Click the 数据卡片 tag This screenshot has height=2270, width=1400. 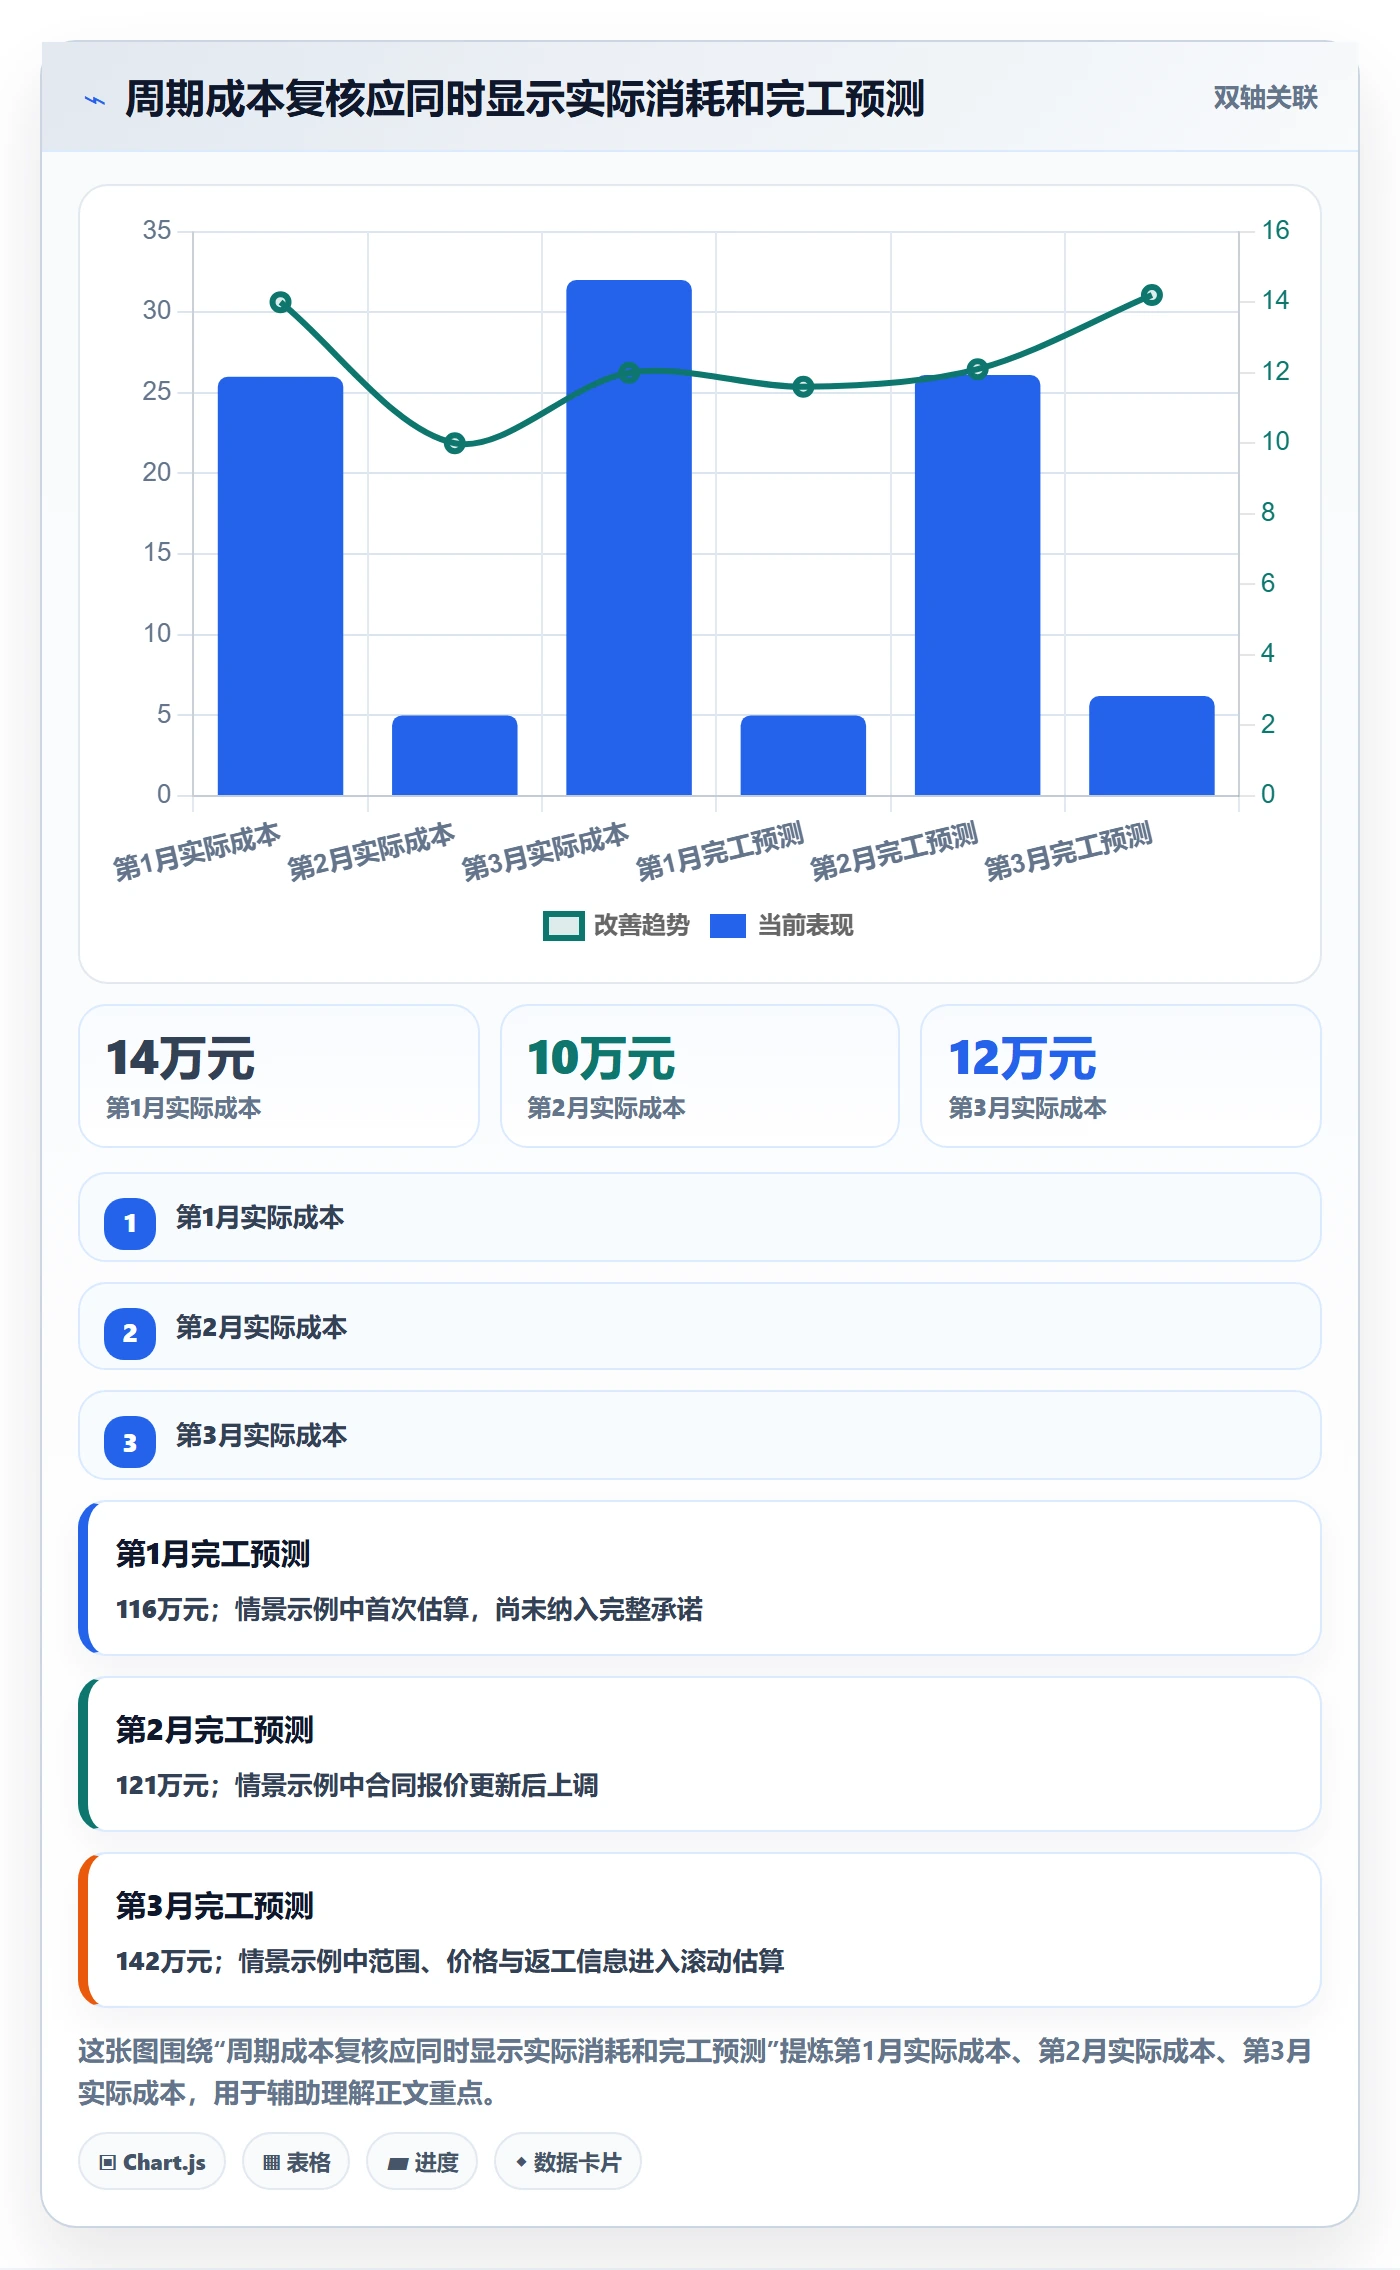tap(568, 2162)
